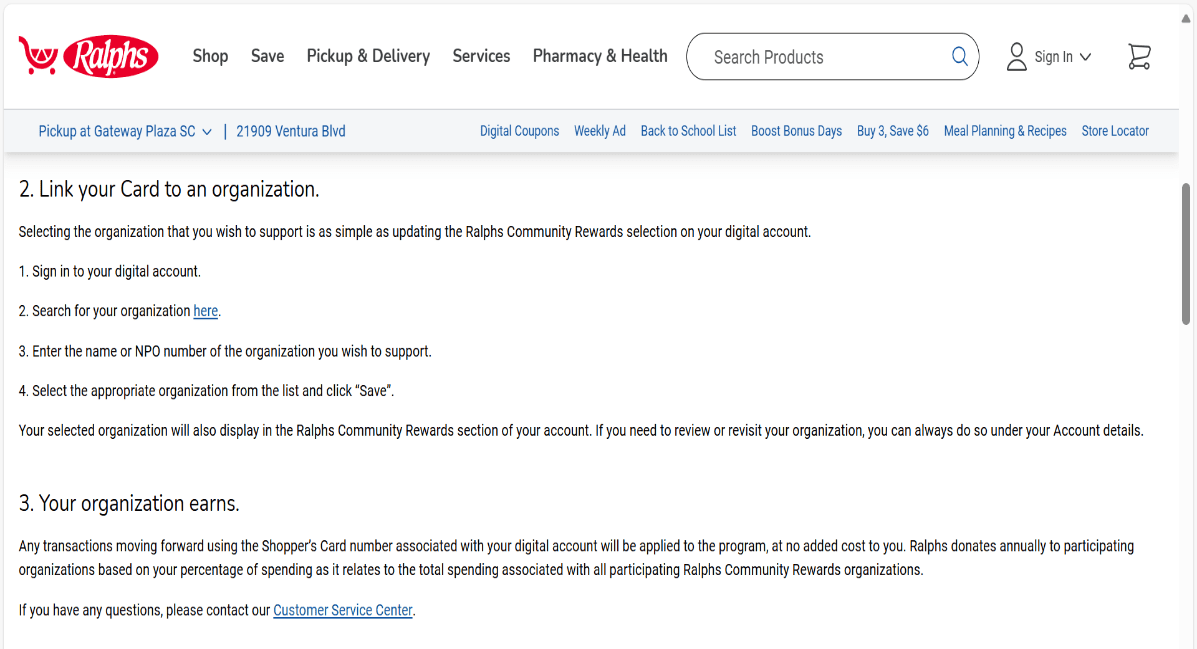Image resolution: width=1197 pixels, height=649 pixels.
Task: Click the 'Sign In' label text
Action: (1053, 57)
